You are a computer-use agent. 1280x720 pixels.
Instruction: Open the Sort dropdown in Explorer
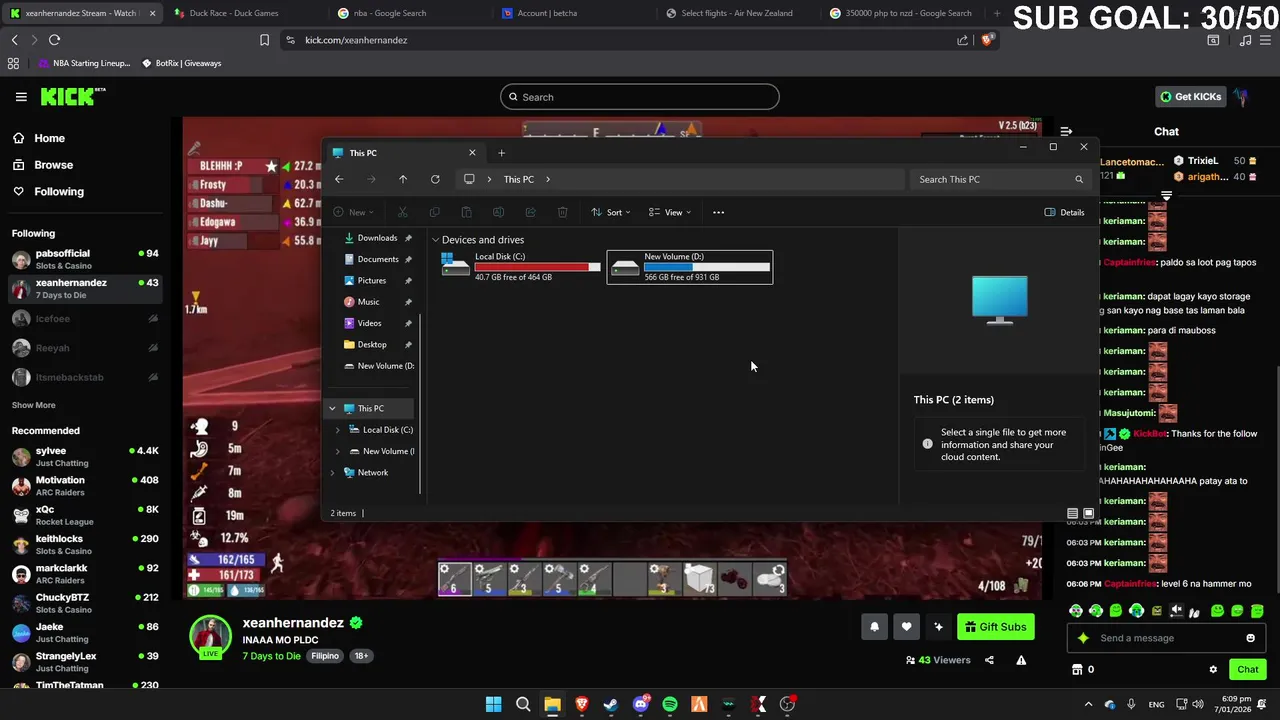610,212
